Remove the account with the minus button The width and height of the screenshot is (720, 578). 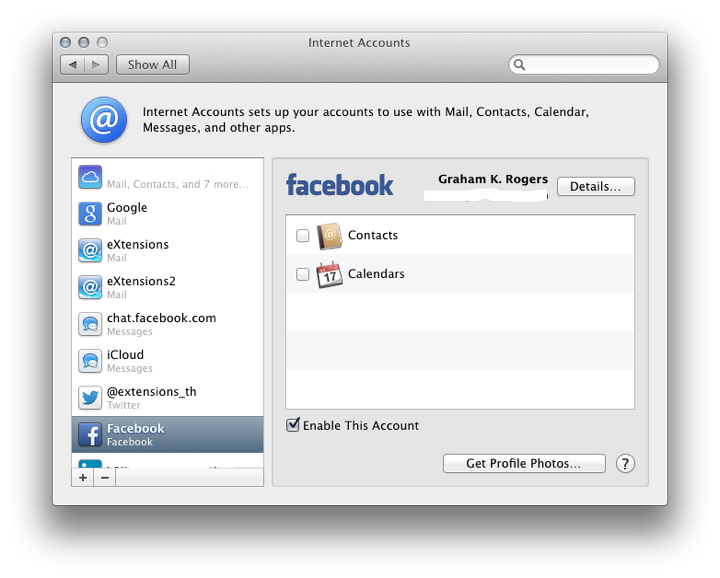click(x=105, y=477)
